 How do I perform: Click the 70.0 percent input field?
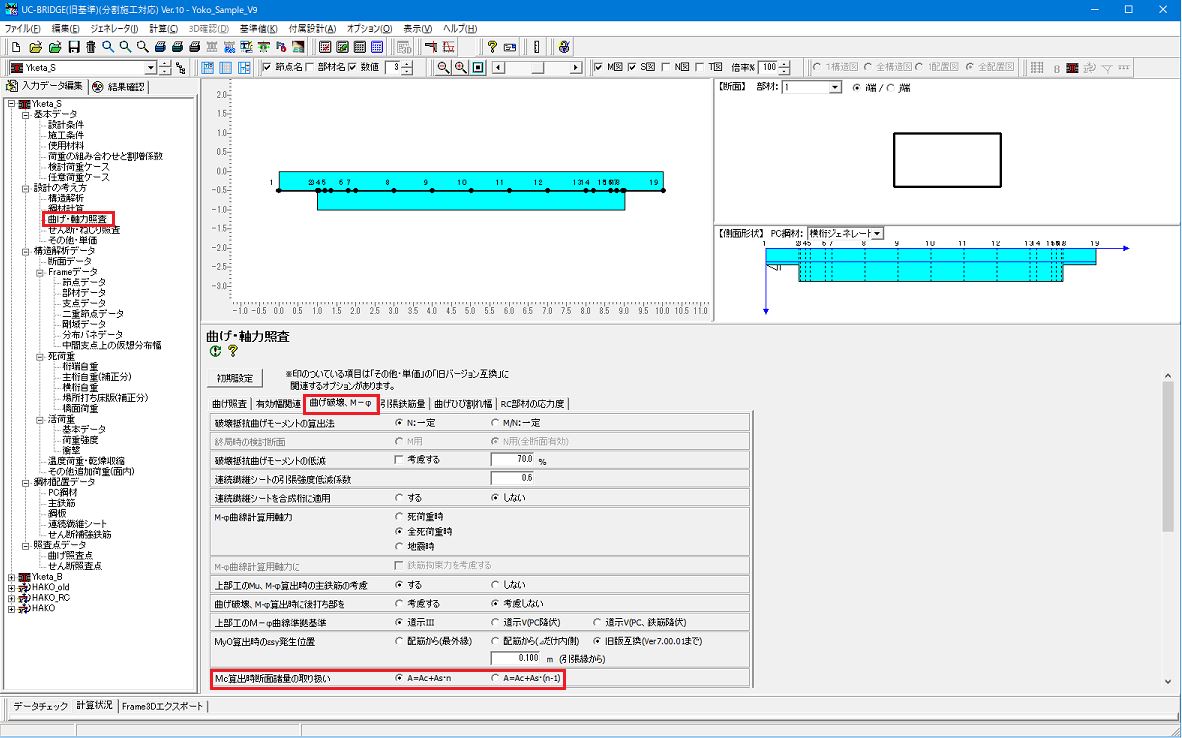pos(513,459)
